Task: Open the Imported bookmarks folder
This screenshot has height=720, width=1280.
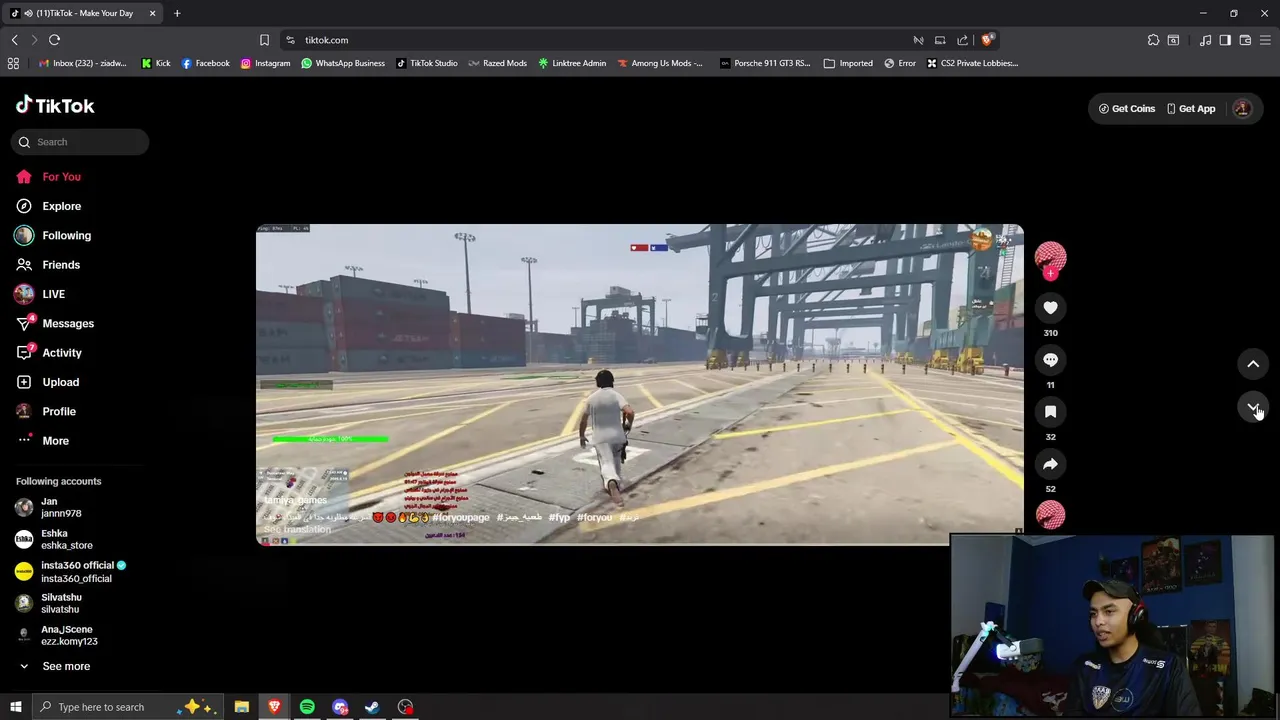Action: pyautogui.click(x=848, y=63)
